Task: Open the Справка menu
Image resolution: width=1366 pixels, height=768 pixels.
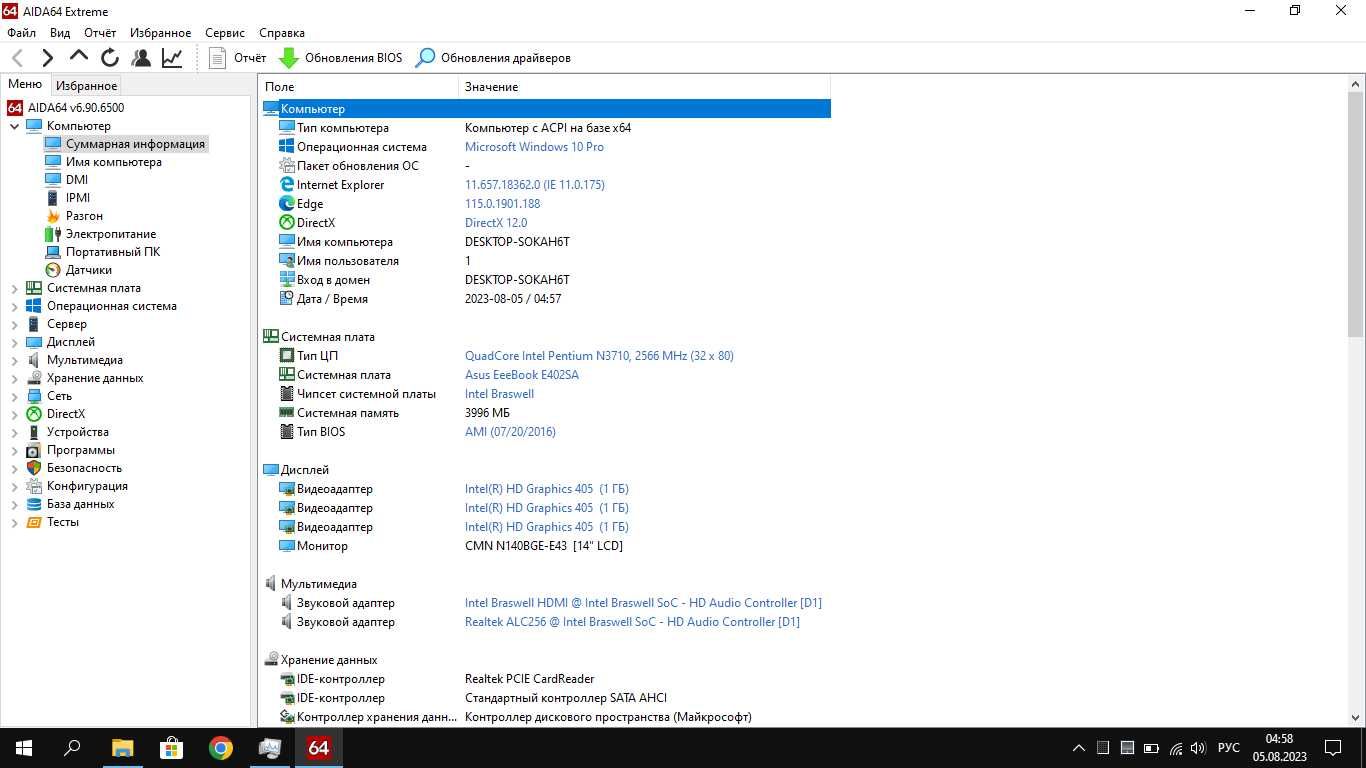Action: pos(282,33)
